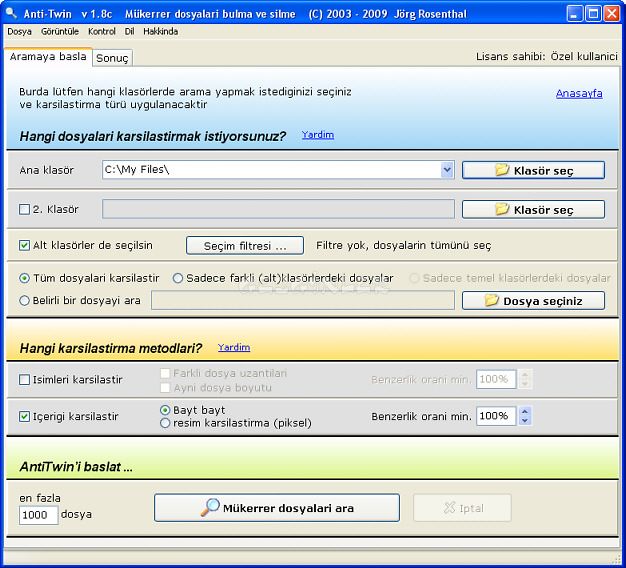Click Filtre yok, dosyalarin tümünü seç text

(x=403, y=245)
